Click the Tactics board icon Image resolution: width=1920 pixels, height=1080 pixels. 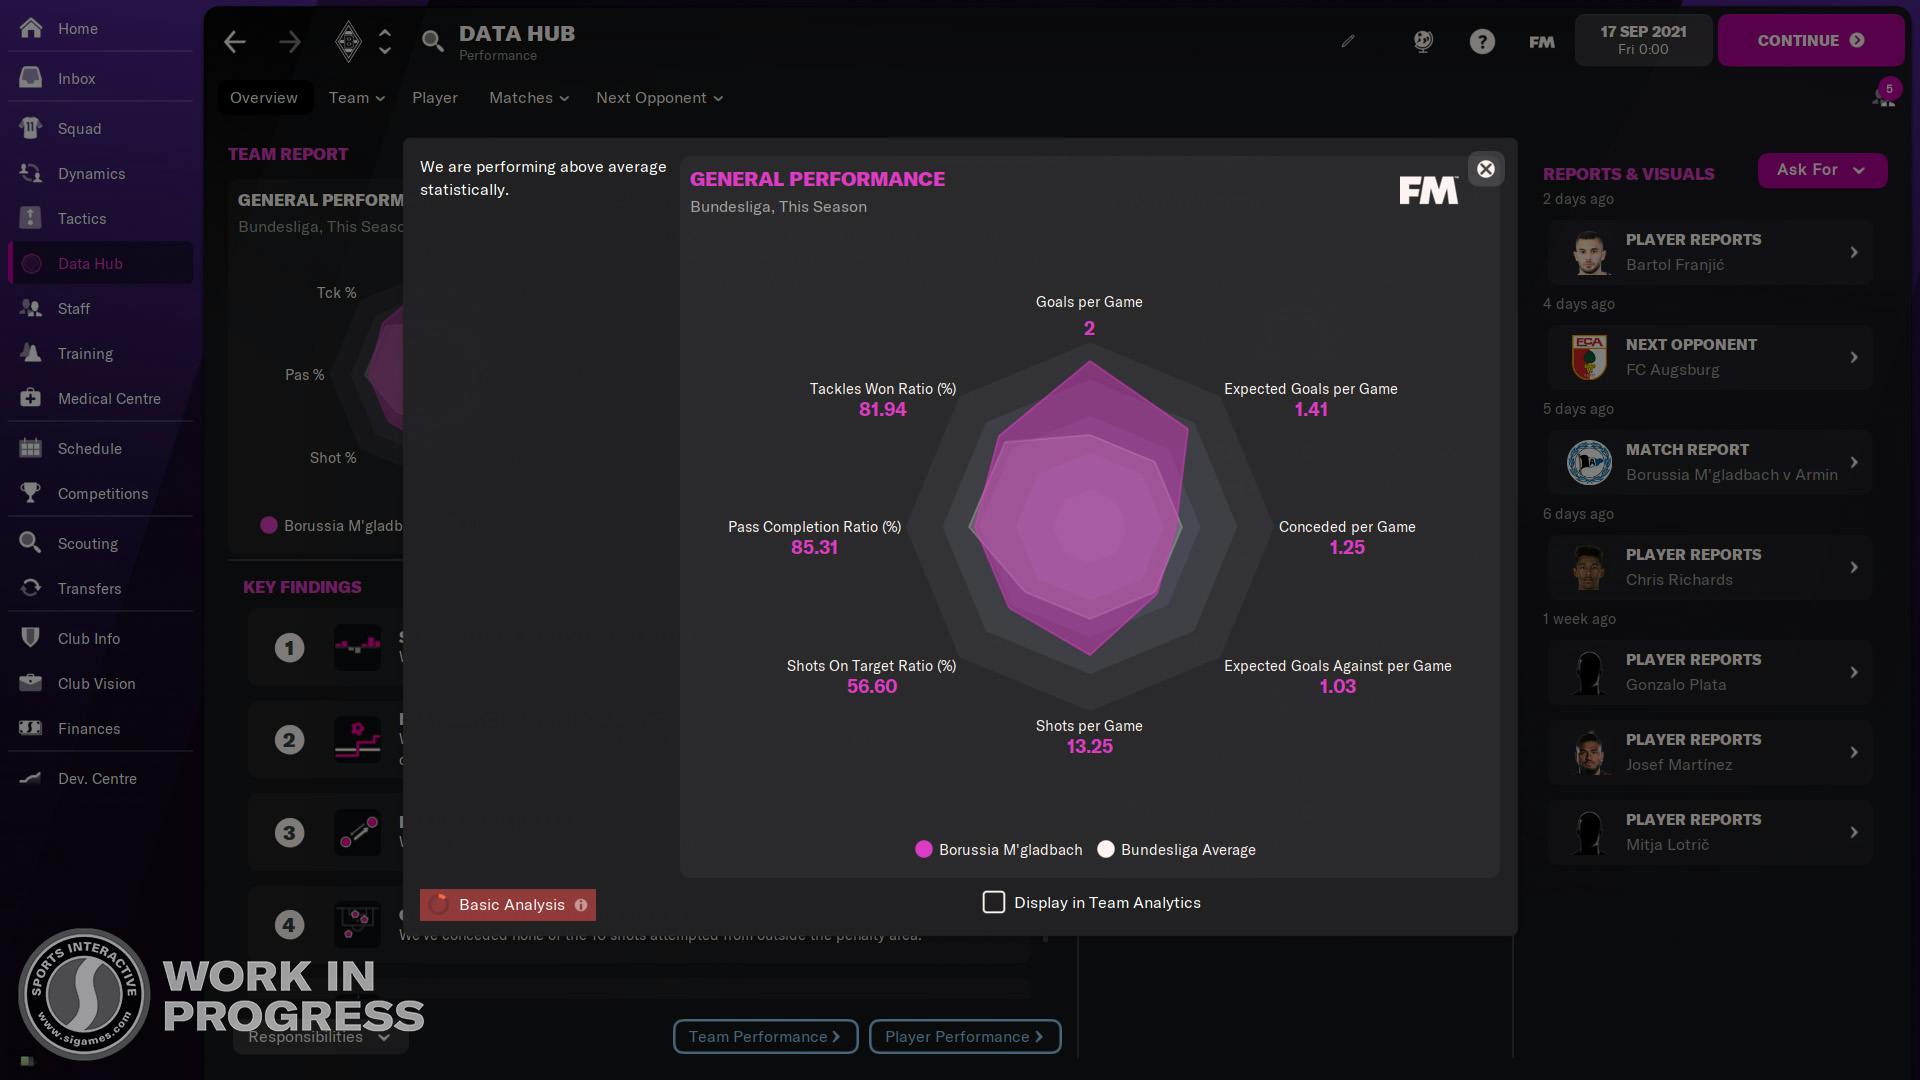31,218
